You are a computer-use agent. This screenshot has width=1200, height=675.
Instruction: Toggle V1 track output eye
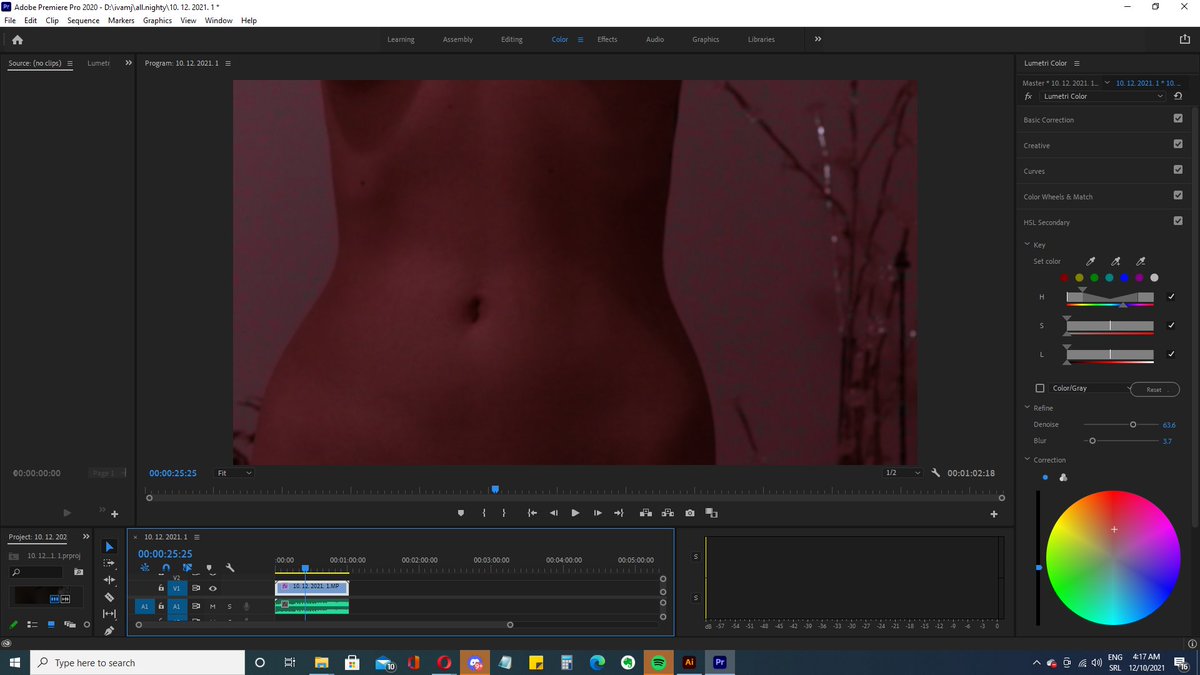click(213, 588)
